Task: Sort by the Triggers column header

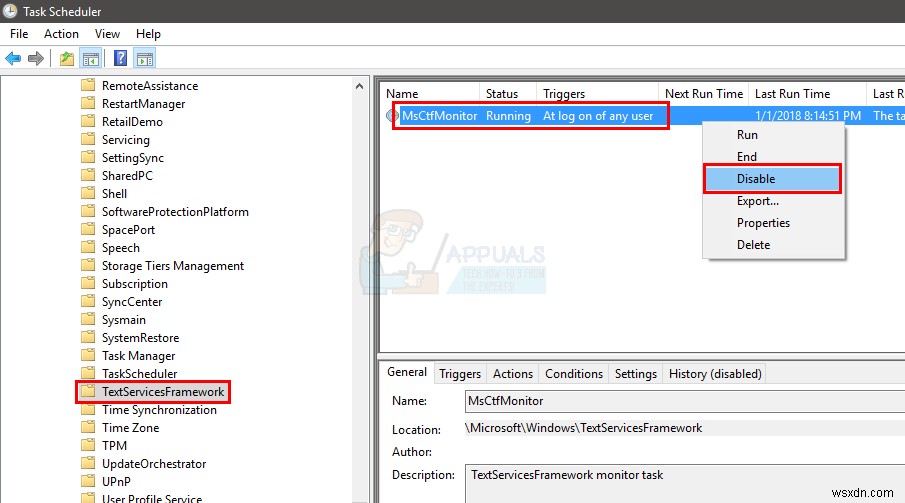Action: [x=597, y=94]
